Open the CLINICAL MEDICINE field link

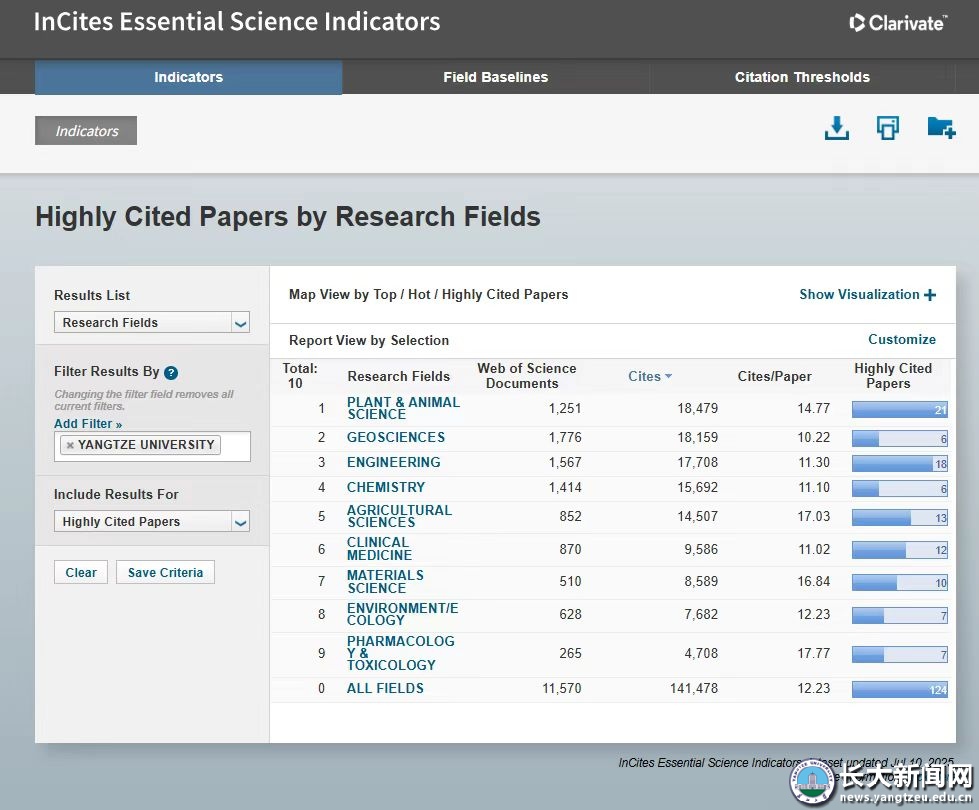pyautogui.click(x=380, y=548)
